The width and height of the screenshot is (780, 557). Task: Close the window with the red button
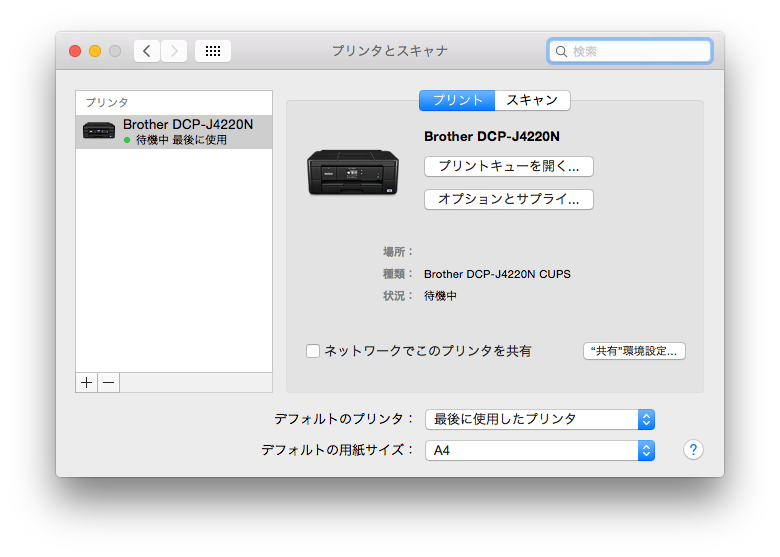75,51
